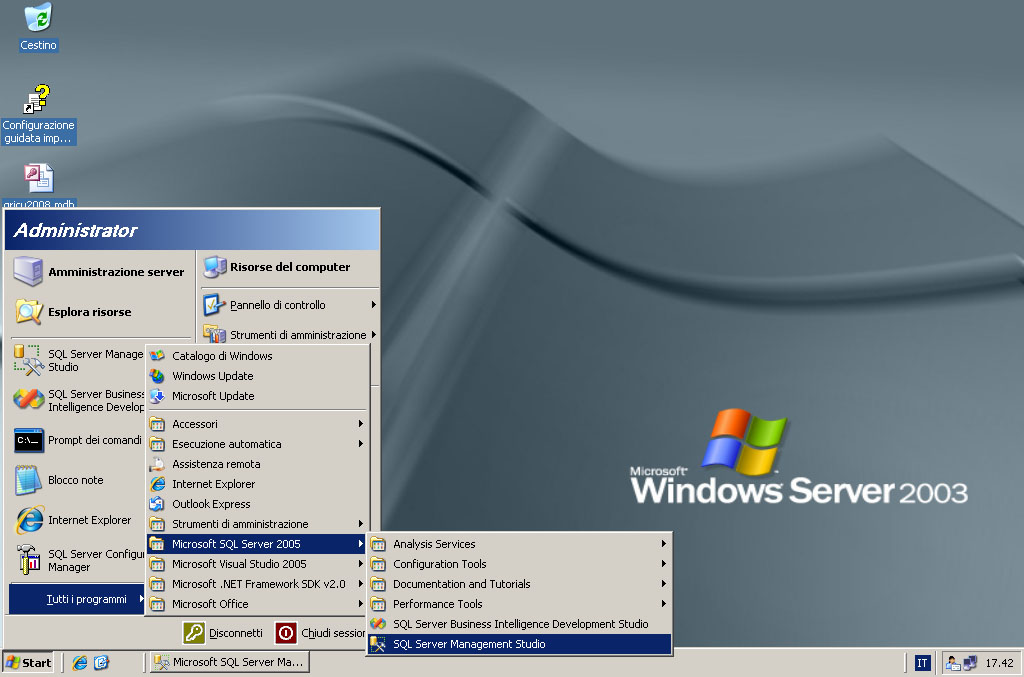This screenshot has height=677, width=1024.
Task: Click the Start button
Action: point(29,662)
